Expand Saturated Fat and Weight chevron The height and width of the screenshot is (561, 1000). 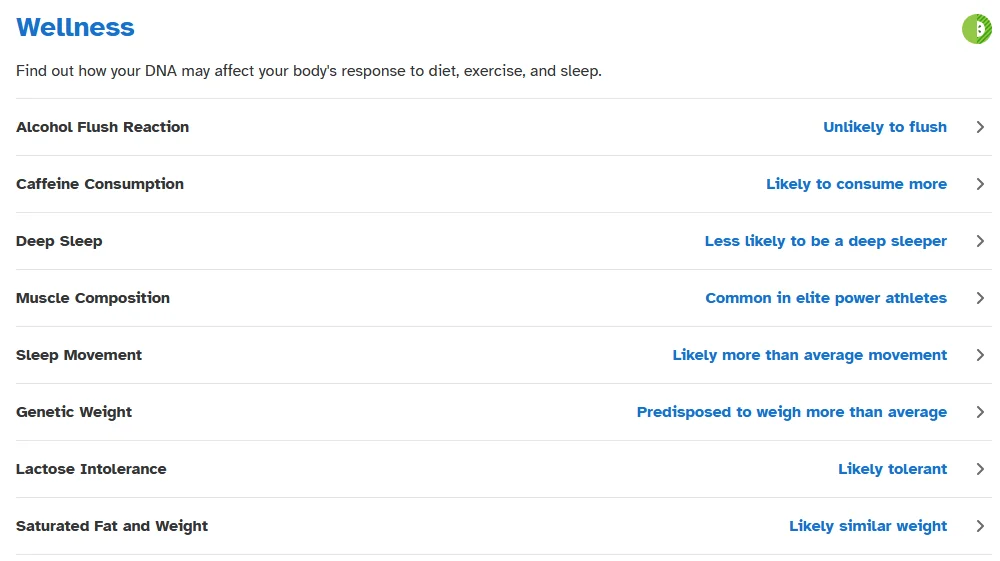(980, 527)
